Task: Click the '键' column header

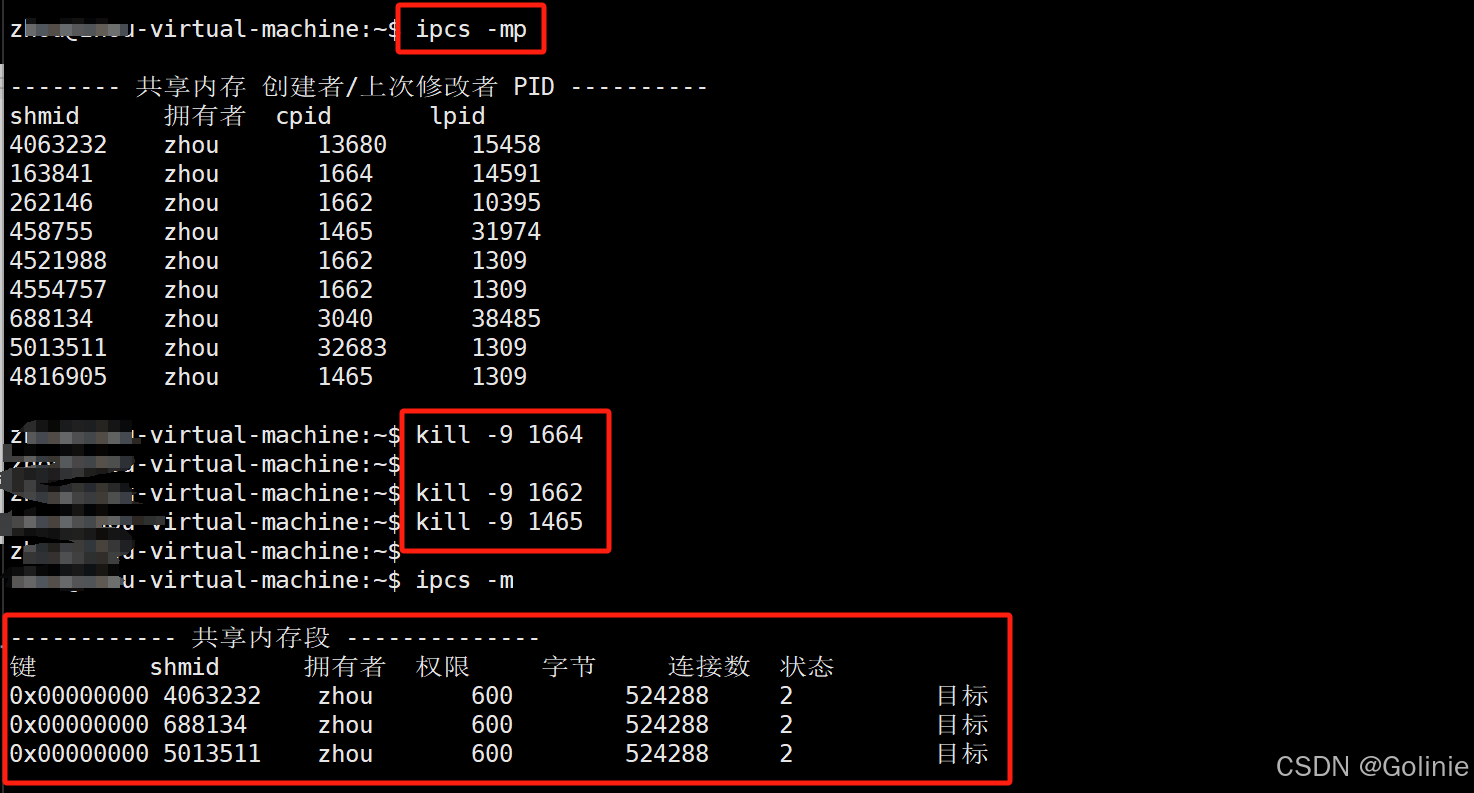Action: [x=23, y=666]
